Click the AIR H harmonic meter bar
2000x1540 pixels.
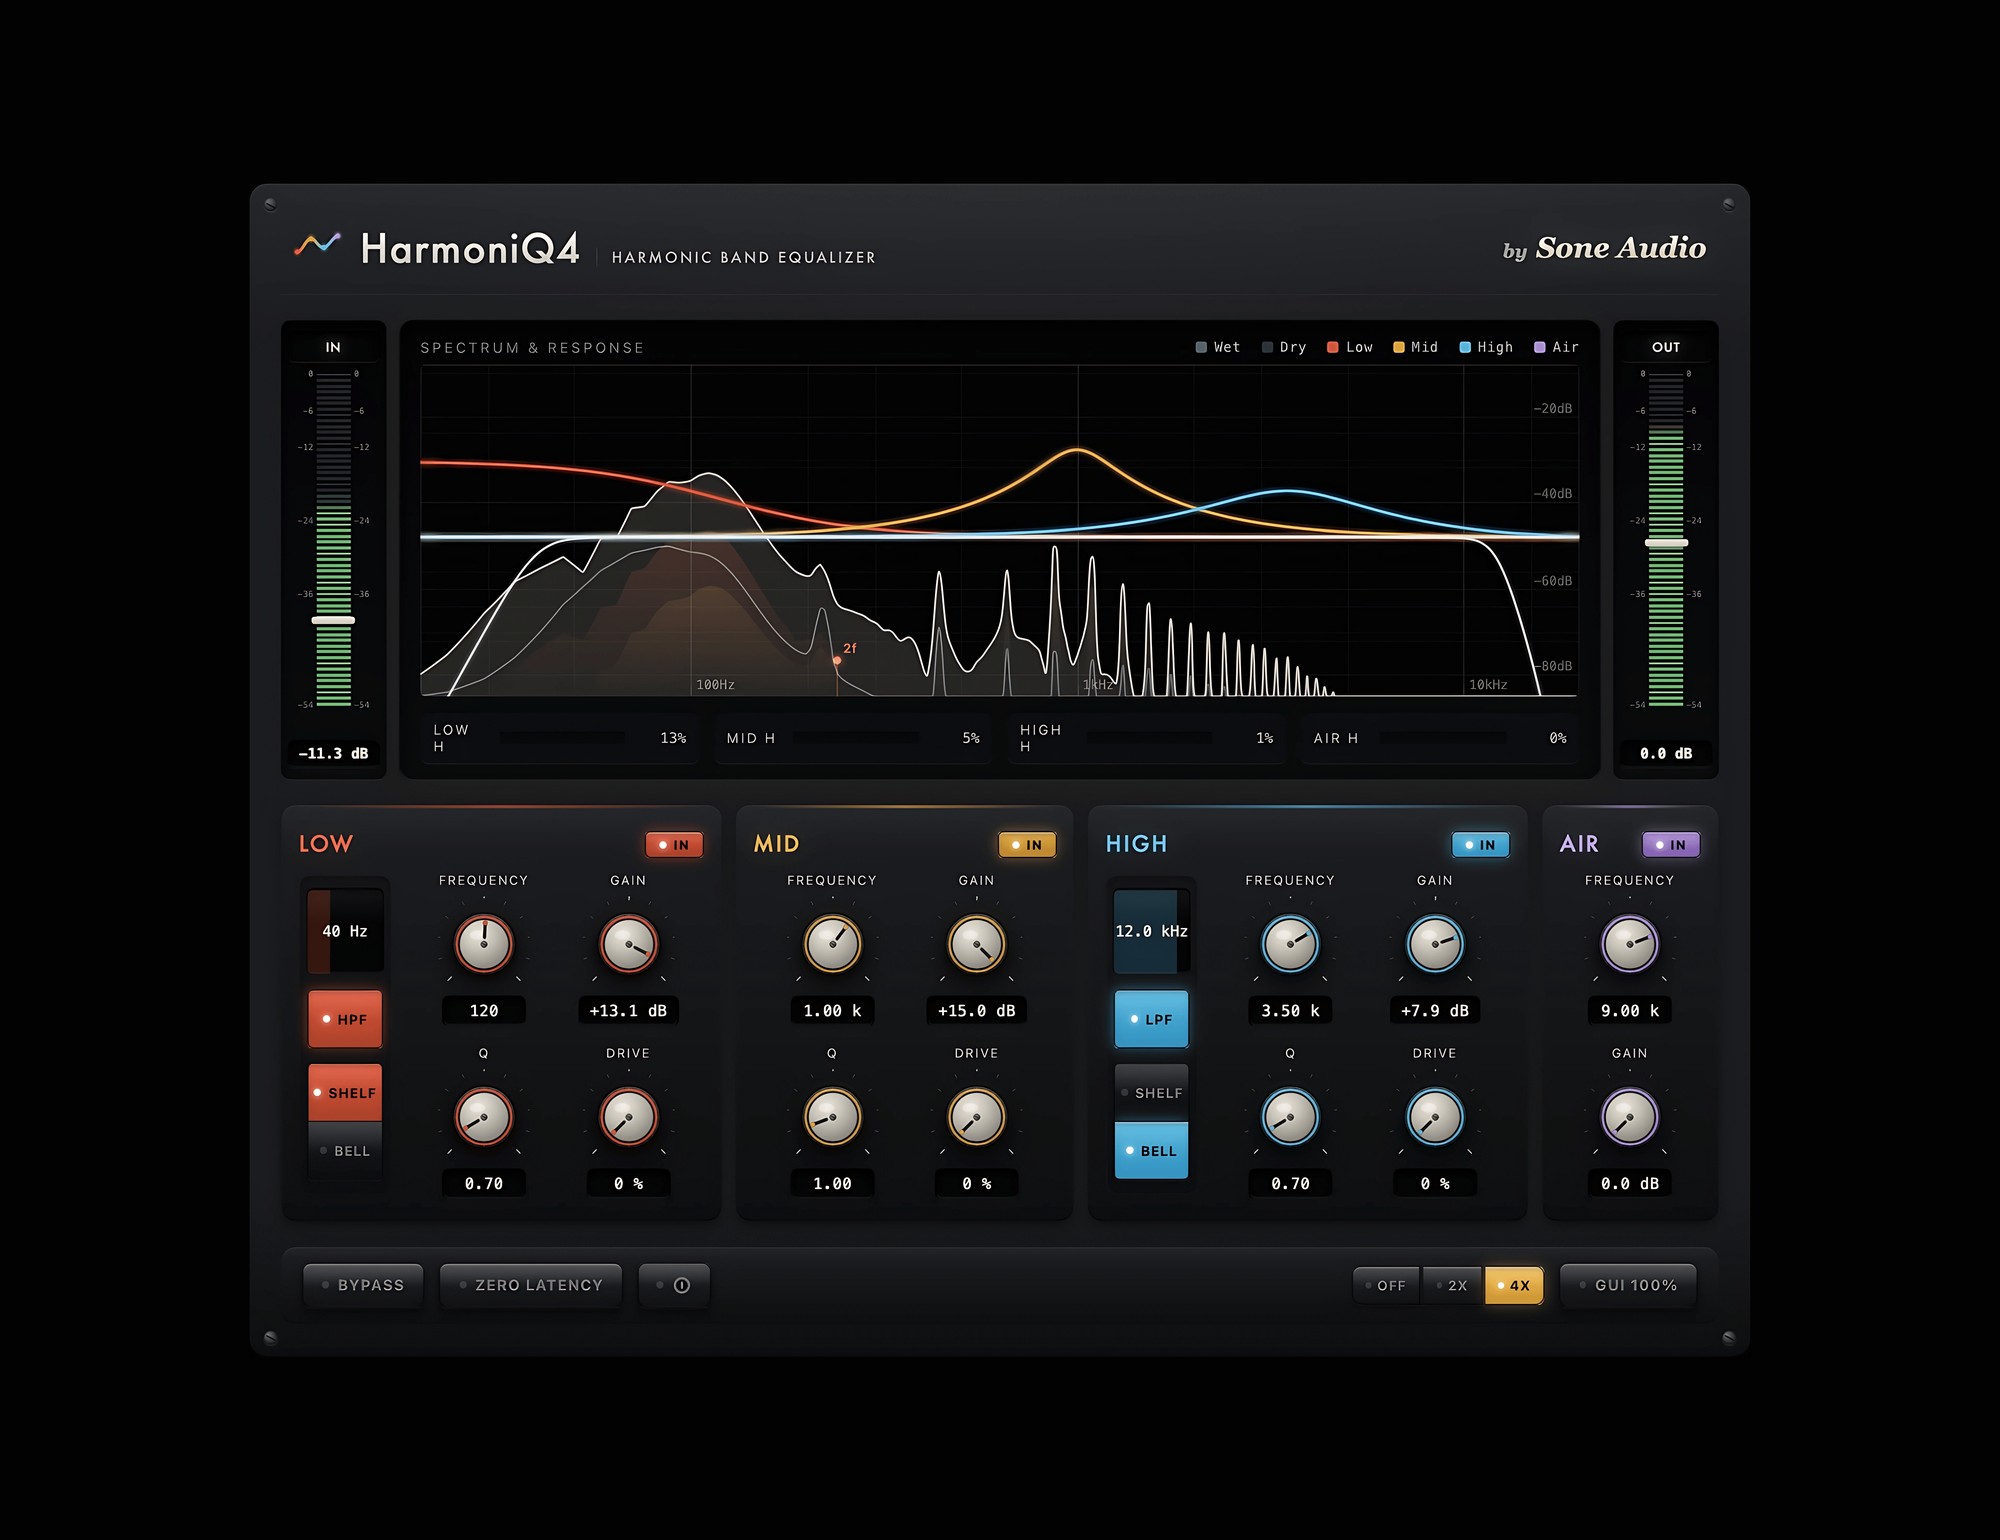point(1443,738)
